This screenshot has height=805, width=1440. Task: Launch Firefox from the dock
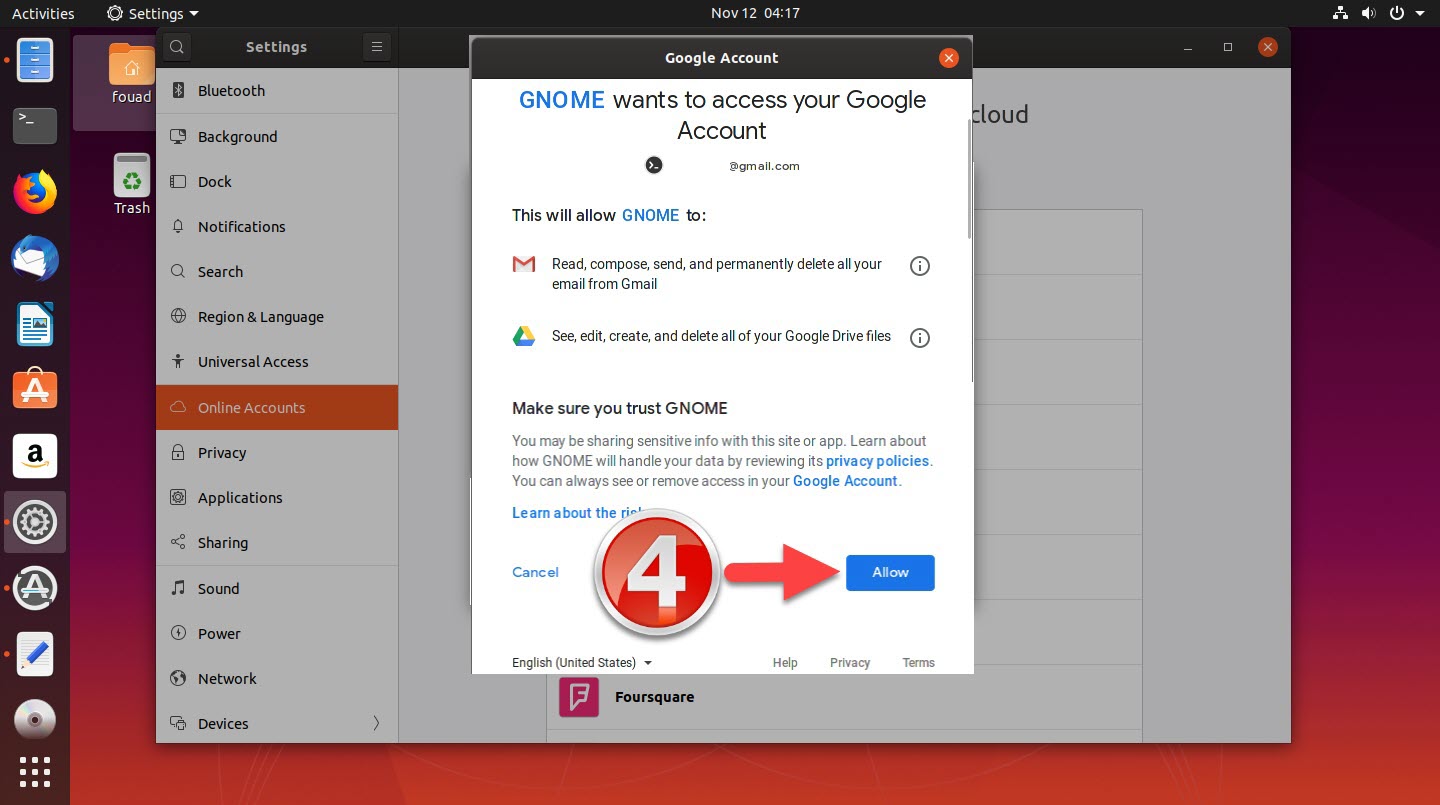35,191
